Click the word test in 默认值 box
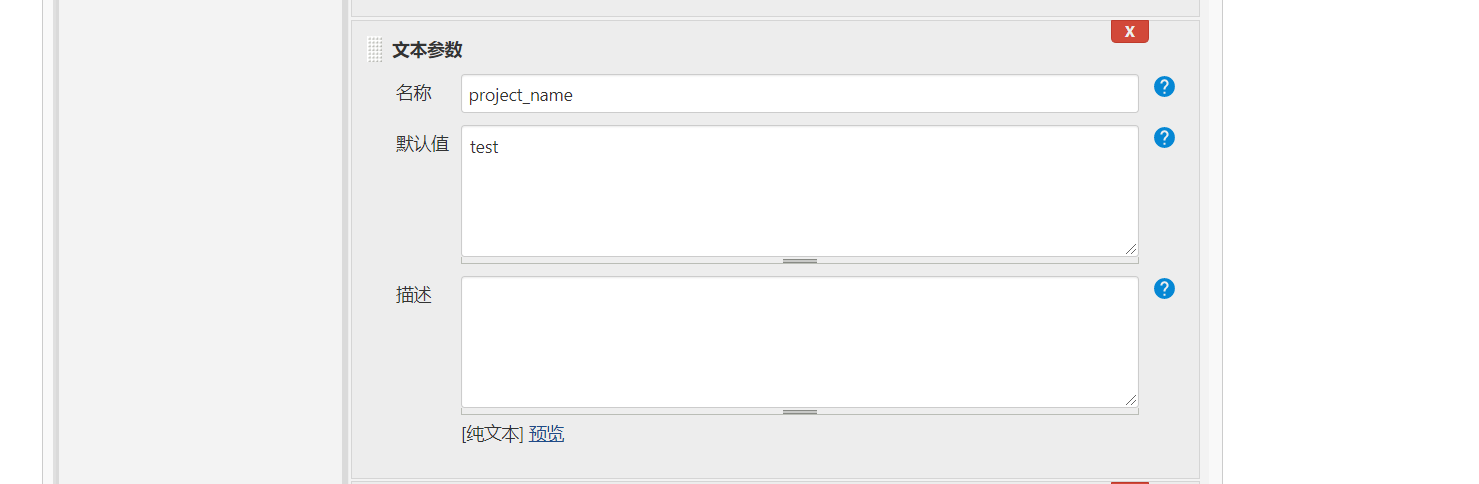The image size is (1479, 484). [x=484, y=147]
